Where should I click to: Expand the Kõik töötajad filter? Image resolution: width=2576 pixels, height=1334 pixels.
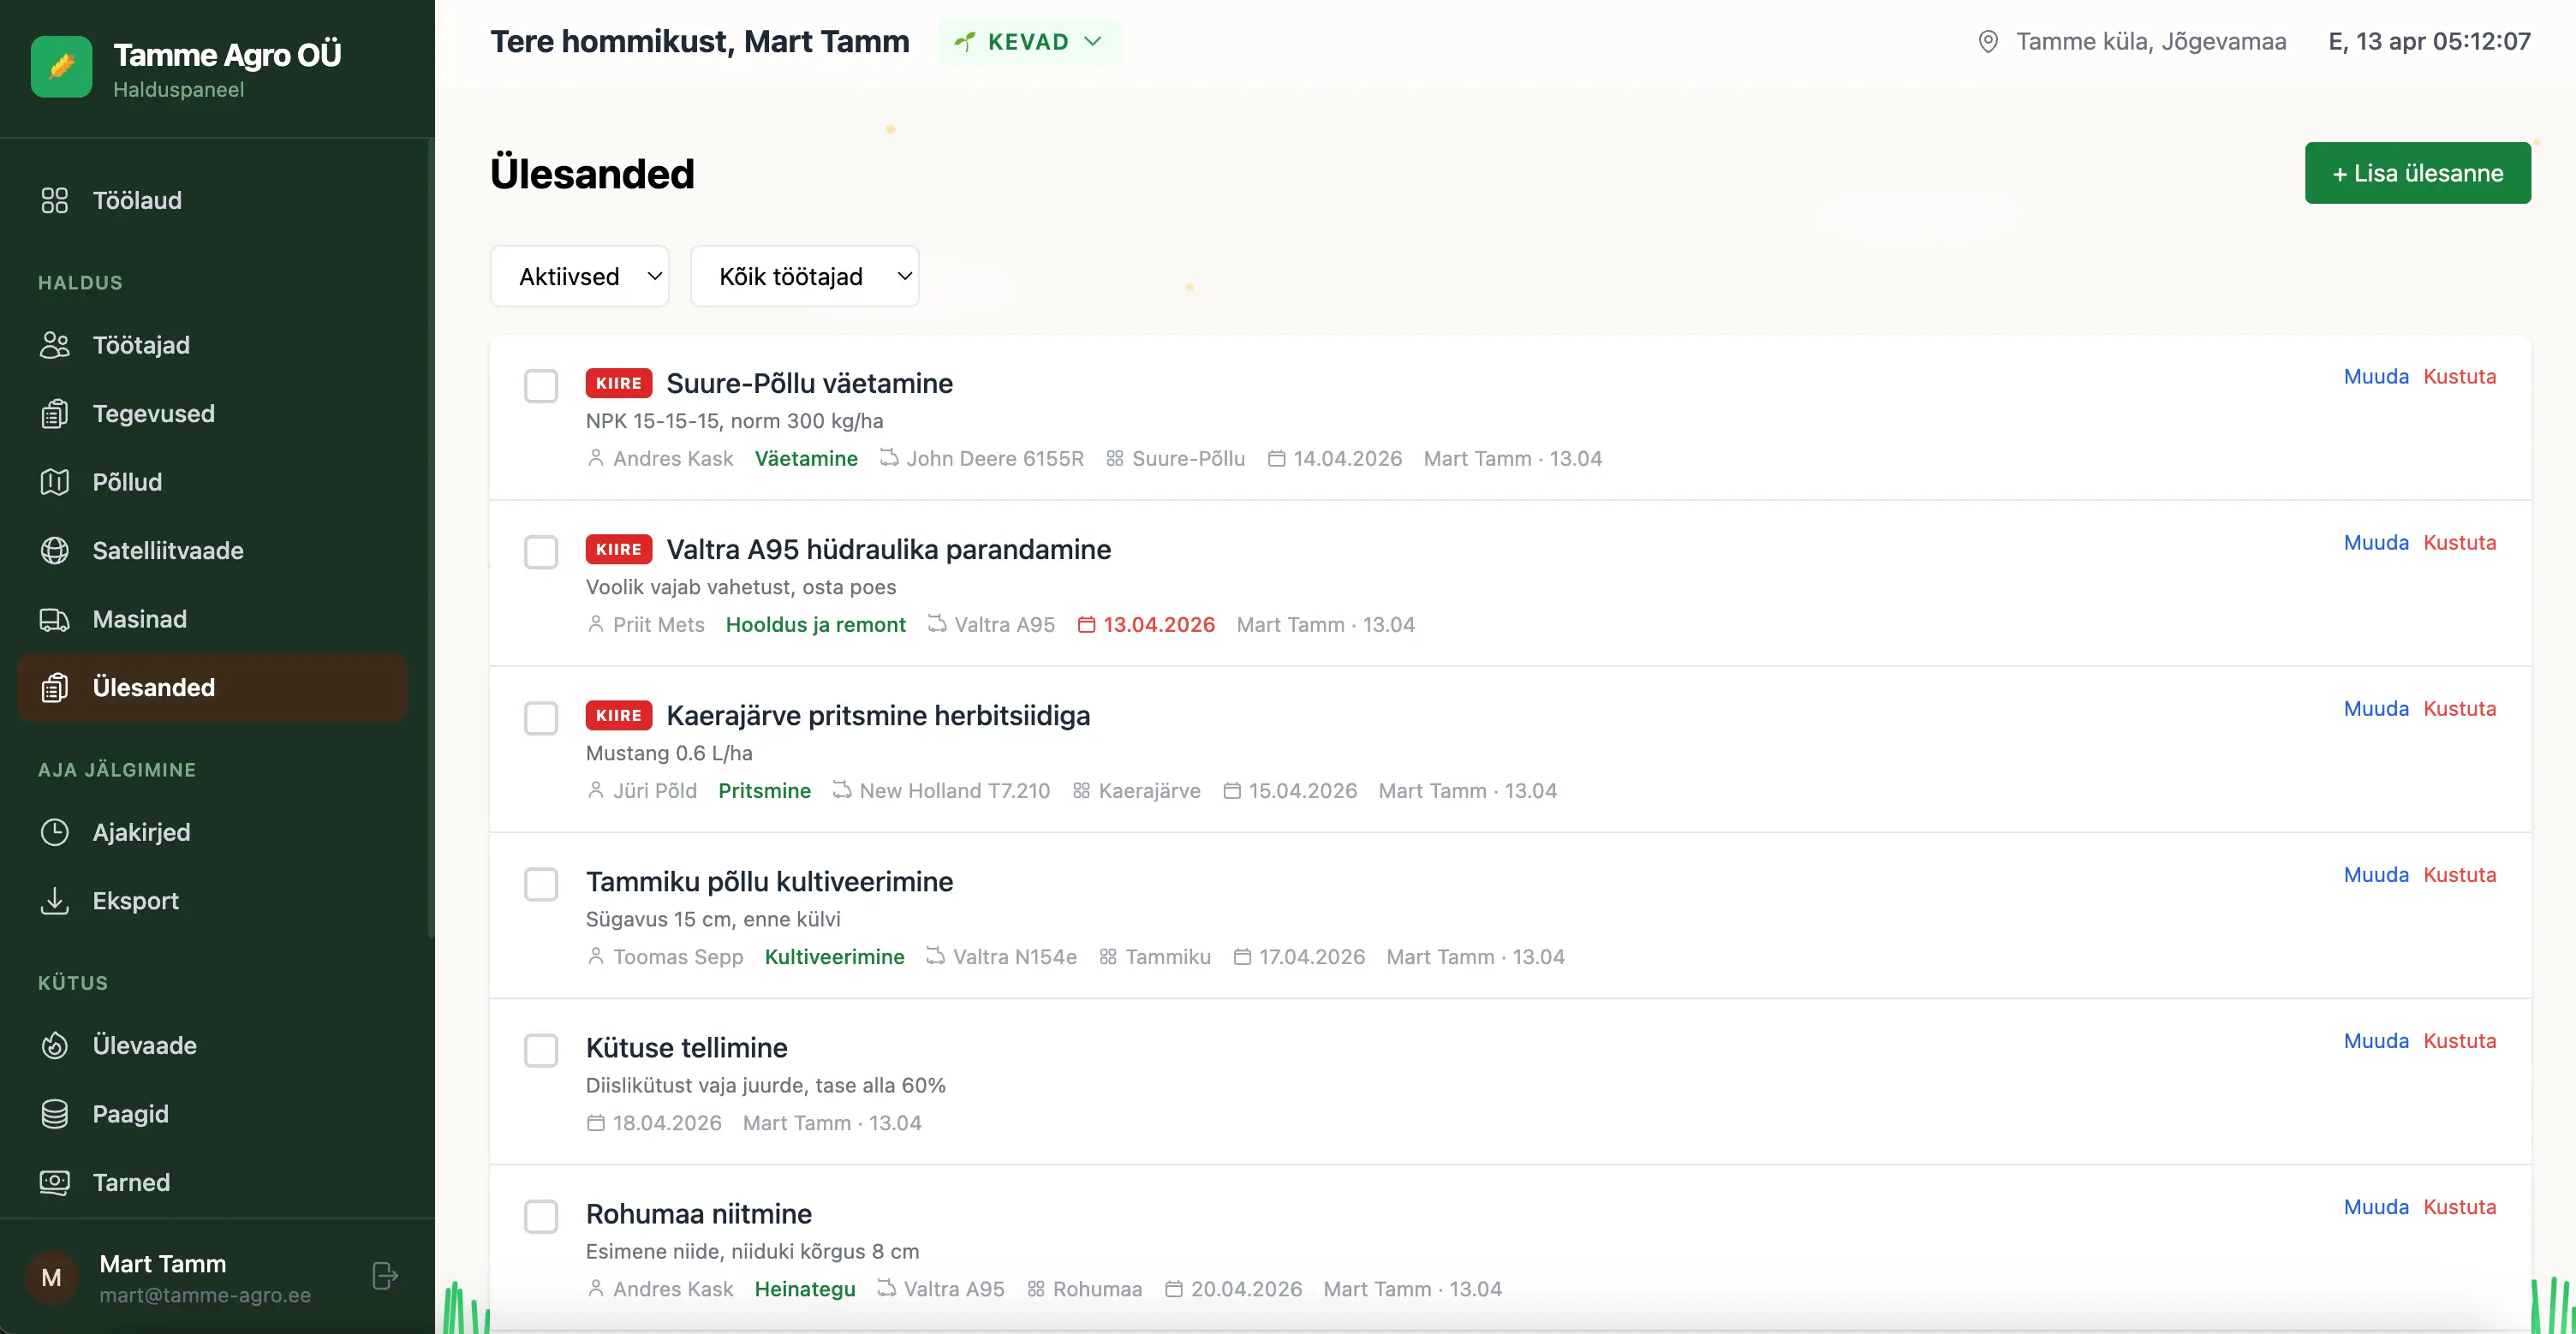(804, 276)
